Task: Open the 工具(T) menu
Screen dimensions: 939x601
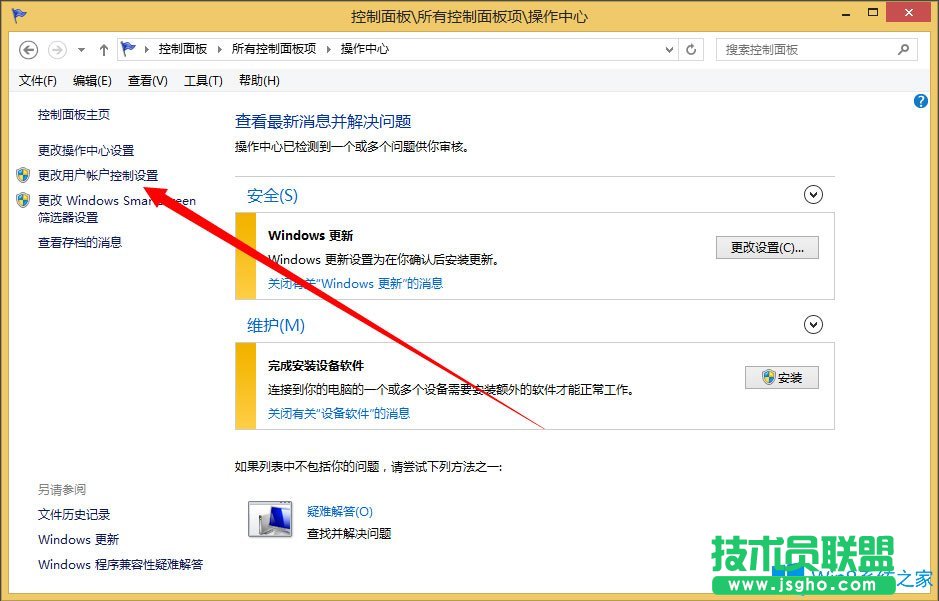Action: click(x=202, y=81)
